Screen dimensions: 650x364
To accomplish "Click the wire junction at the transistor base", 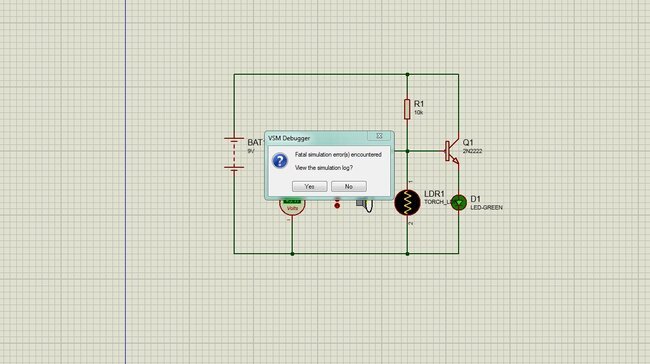I will click(x=407, y=151).
